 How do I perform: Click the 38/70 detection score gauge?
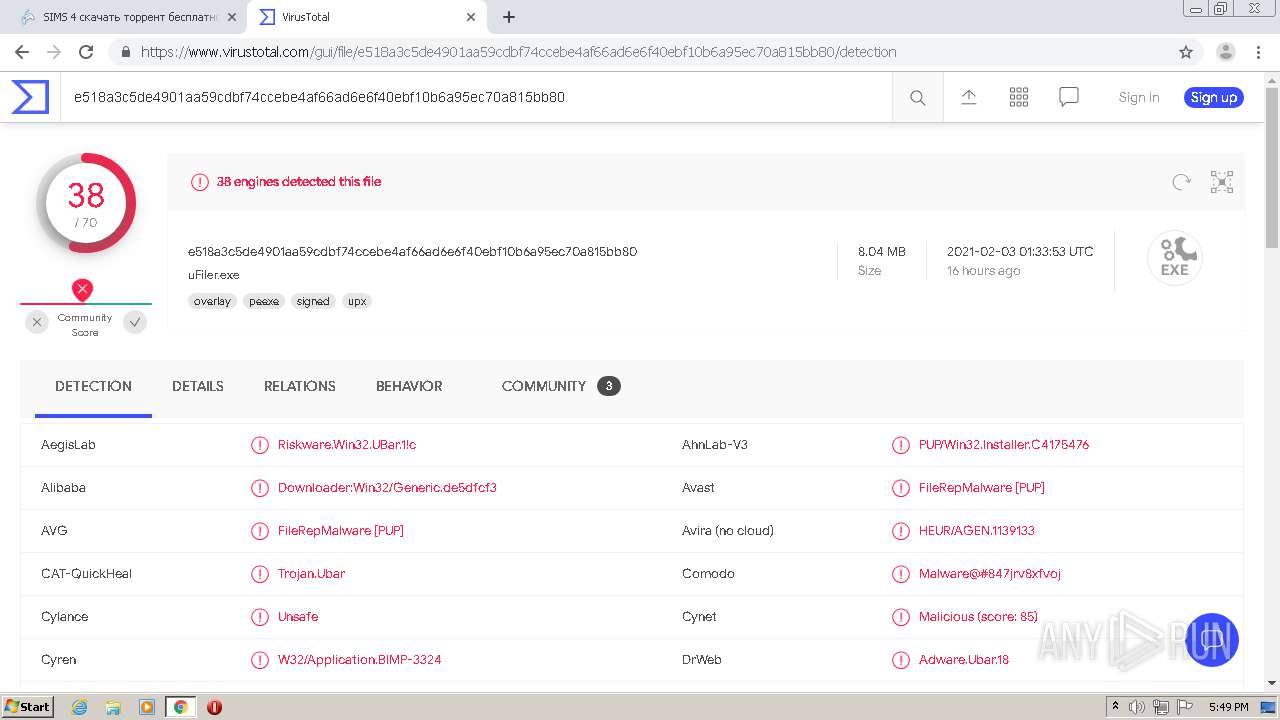pyautogui.click(x=86, y=203)
